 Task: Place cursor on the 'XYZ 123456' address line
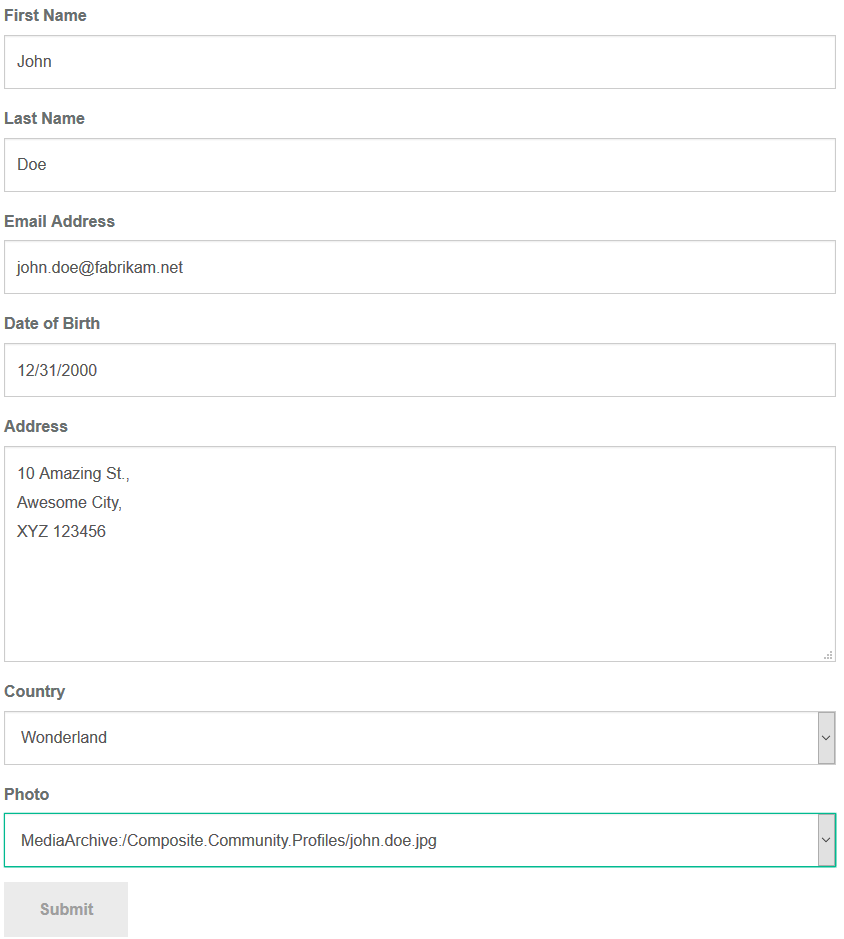[61, 531]
